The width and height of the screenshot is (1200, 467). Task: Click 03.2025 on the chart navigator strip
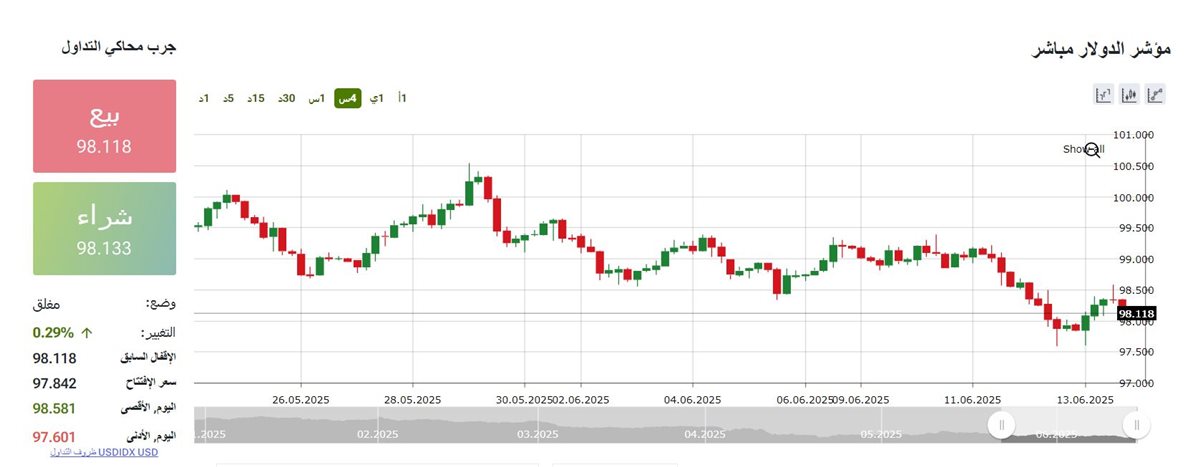pyautogui.click(x=537, y=435)
